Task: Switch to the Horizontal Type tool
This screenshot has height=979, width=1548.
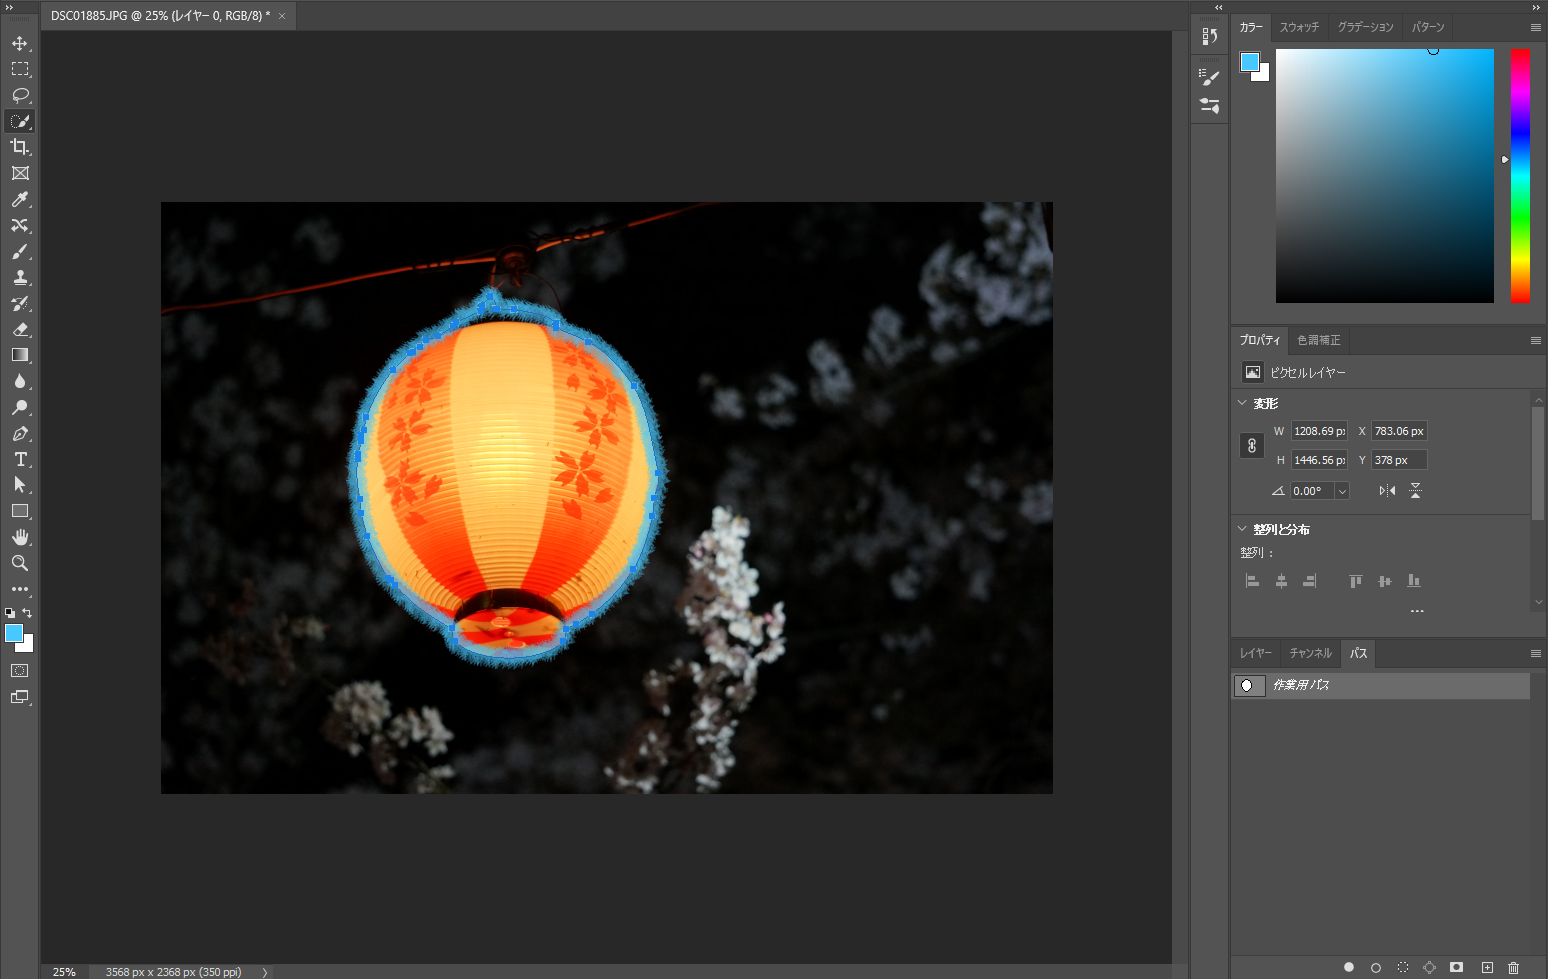Action: [20, 460]
